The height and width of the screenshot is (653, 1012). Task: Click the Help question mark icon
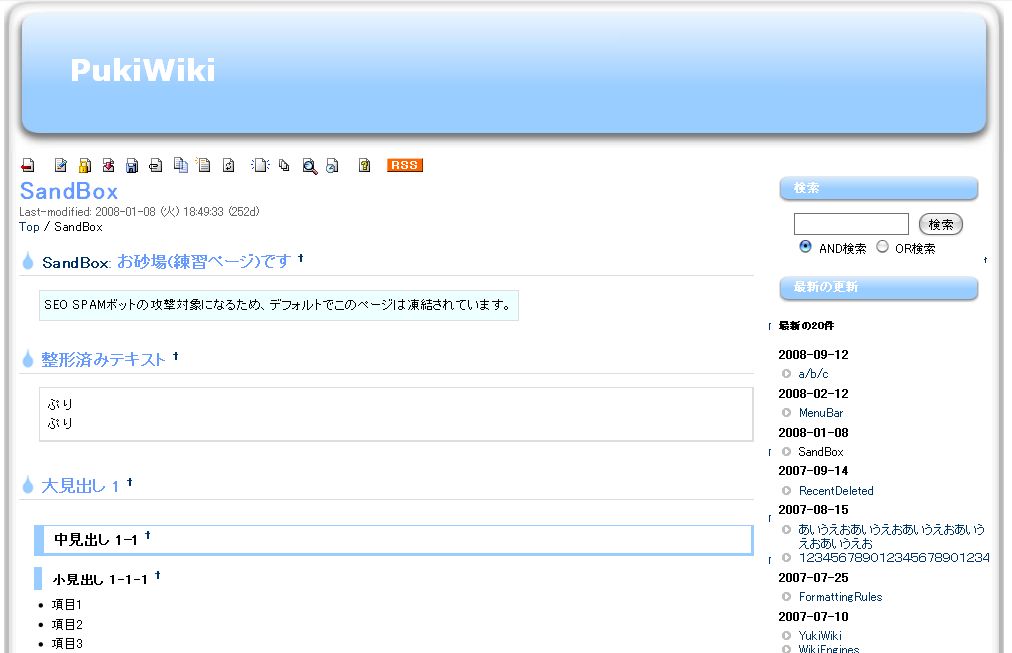[365, 166]
